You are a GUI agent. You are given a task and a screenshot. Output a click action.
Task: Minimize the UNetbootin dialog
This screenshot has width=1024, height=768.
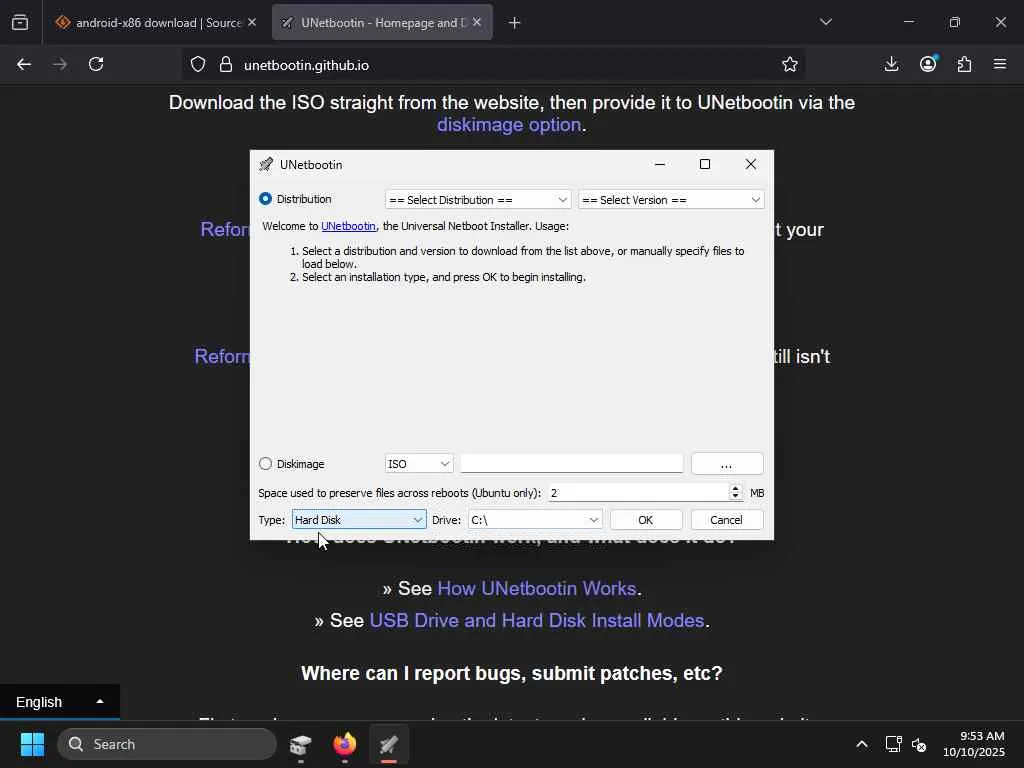(660, 165)
